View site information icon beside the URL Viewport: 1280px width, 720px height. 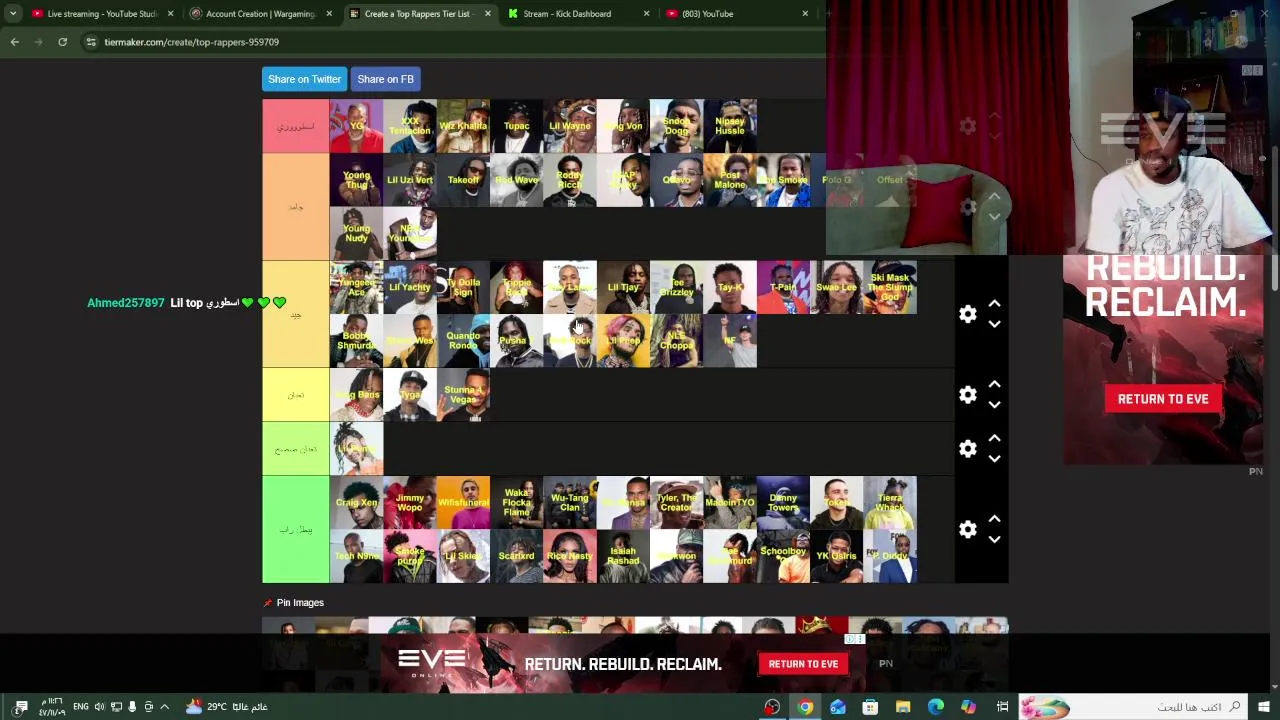tap(91, 42)
